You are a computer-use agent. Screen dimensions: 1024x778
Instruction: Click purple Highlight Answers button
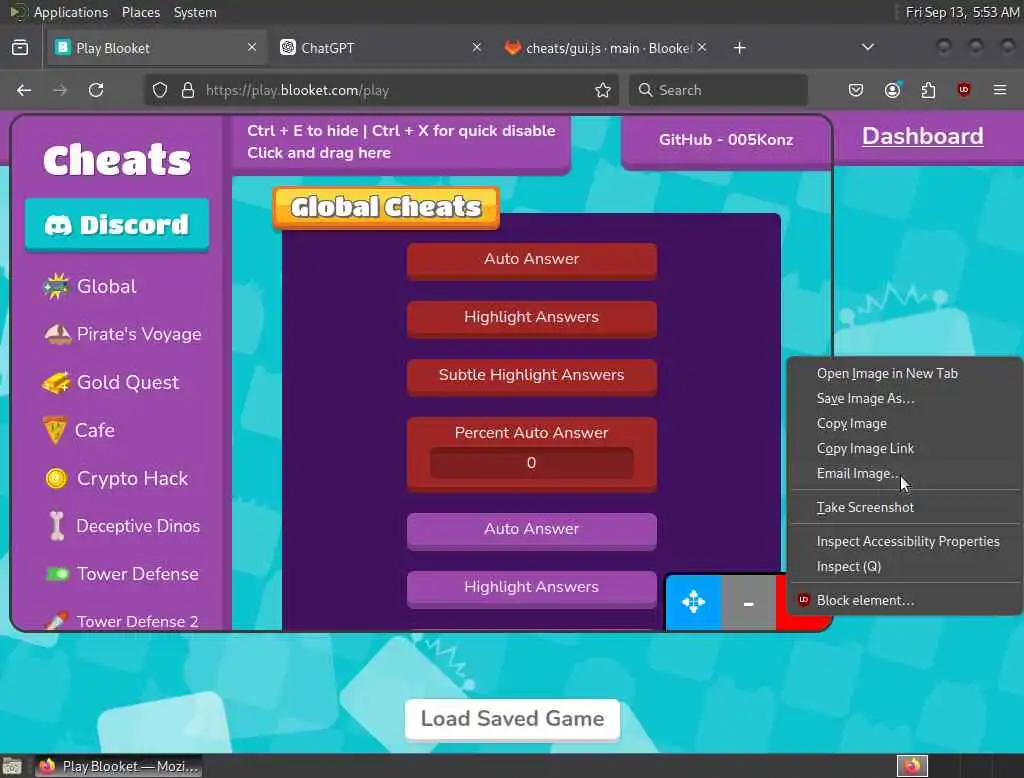pos(532,589)
